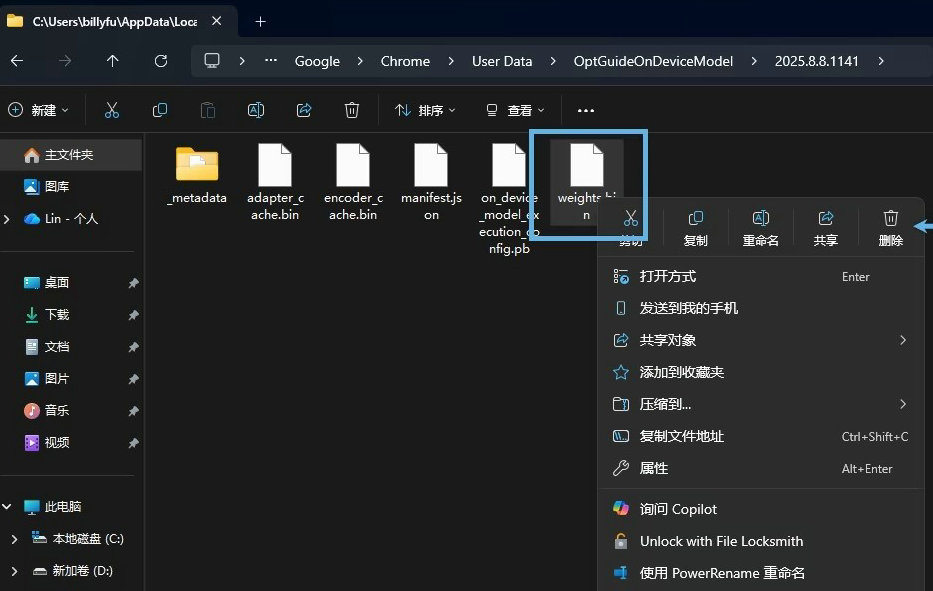Screen dimensions: 933x591
Task: Open the 查看 (View) dropdown
Action: pyautogui.click(x=515, y=110)
